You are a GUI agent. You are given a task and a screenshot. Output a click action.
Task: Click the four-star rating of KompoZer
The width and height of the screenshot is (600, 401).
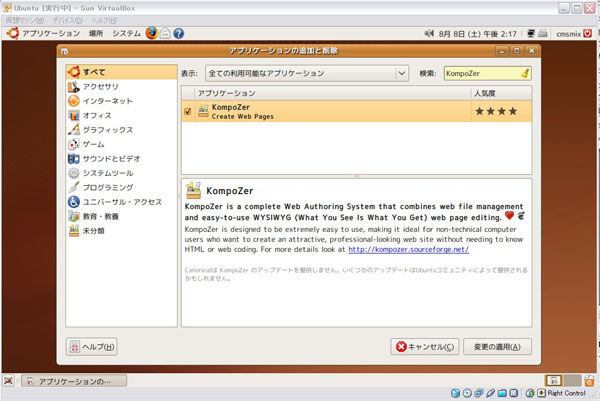tap(496, 111)
